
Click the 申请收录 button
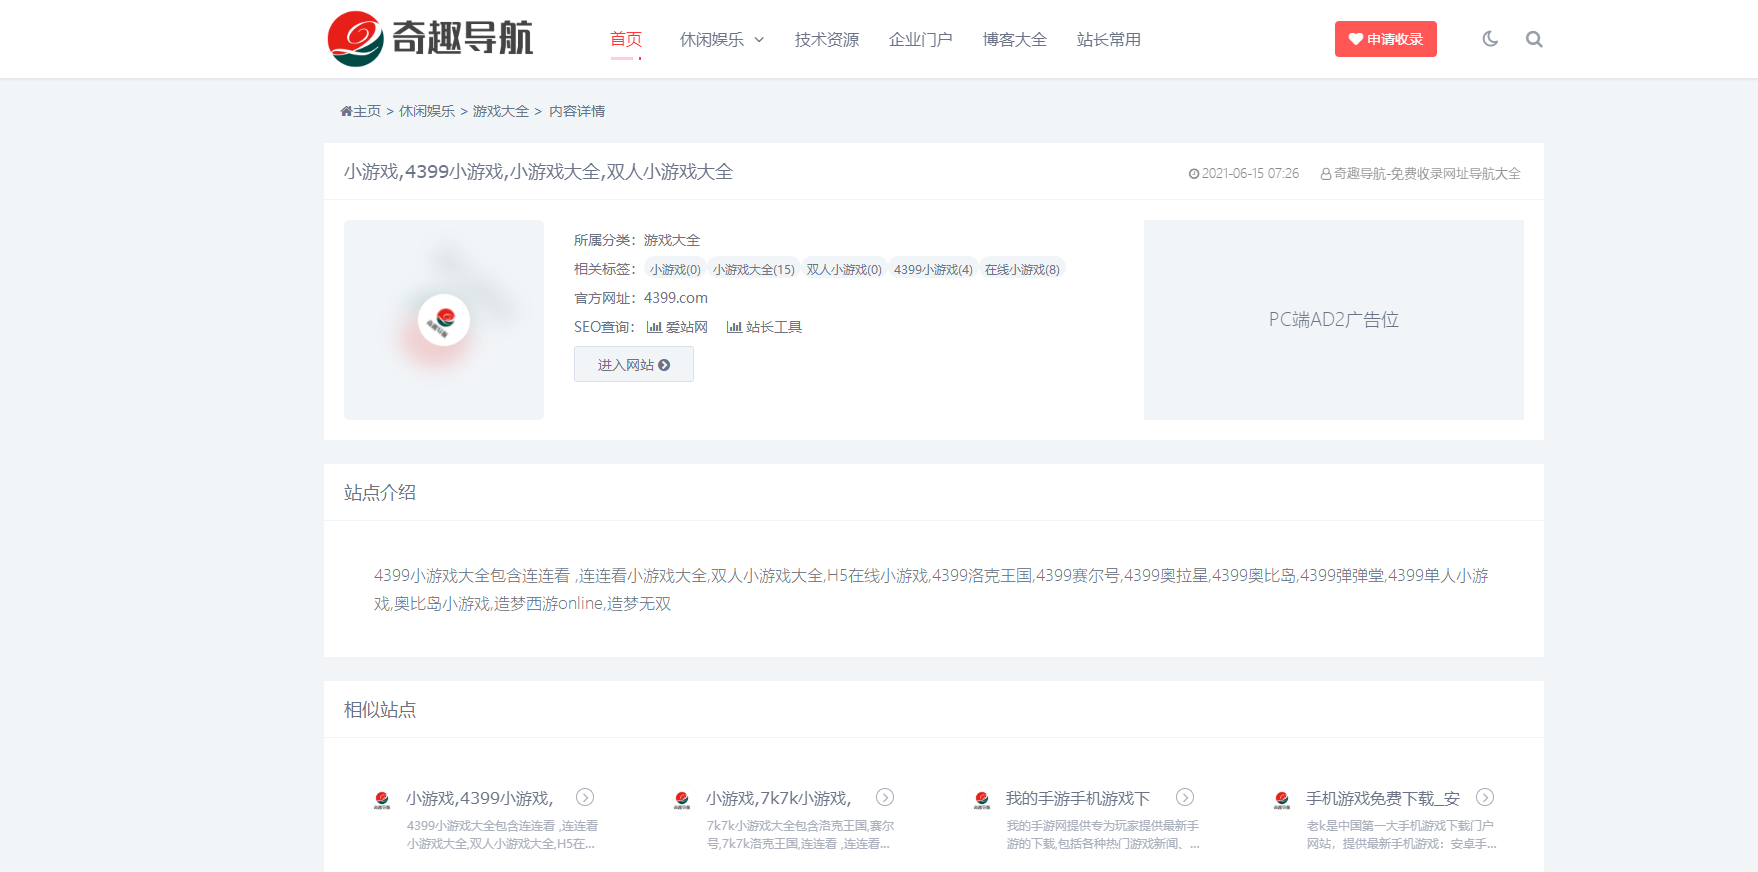(x=1385, y=39)
